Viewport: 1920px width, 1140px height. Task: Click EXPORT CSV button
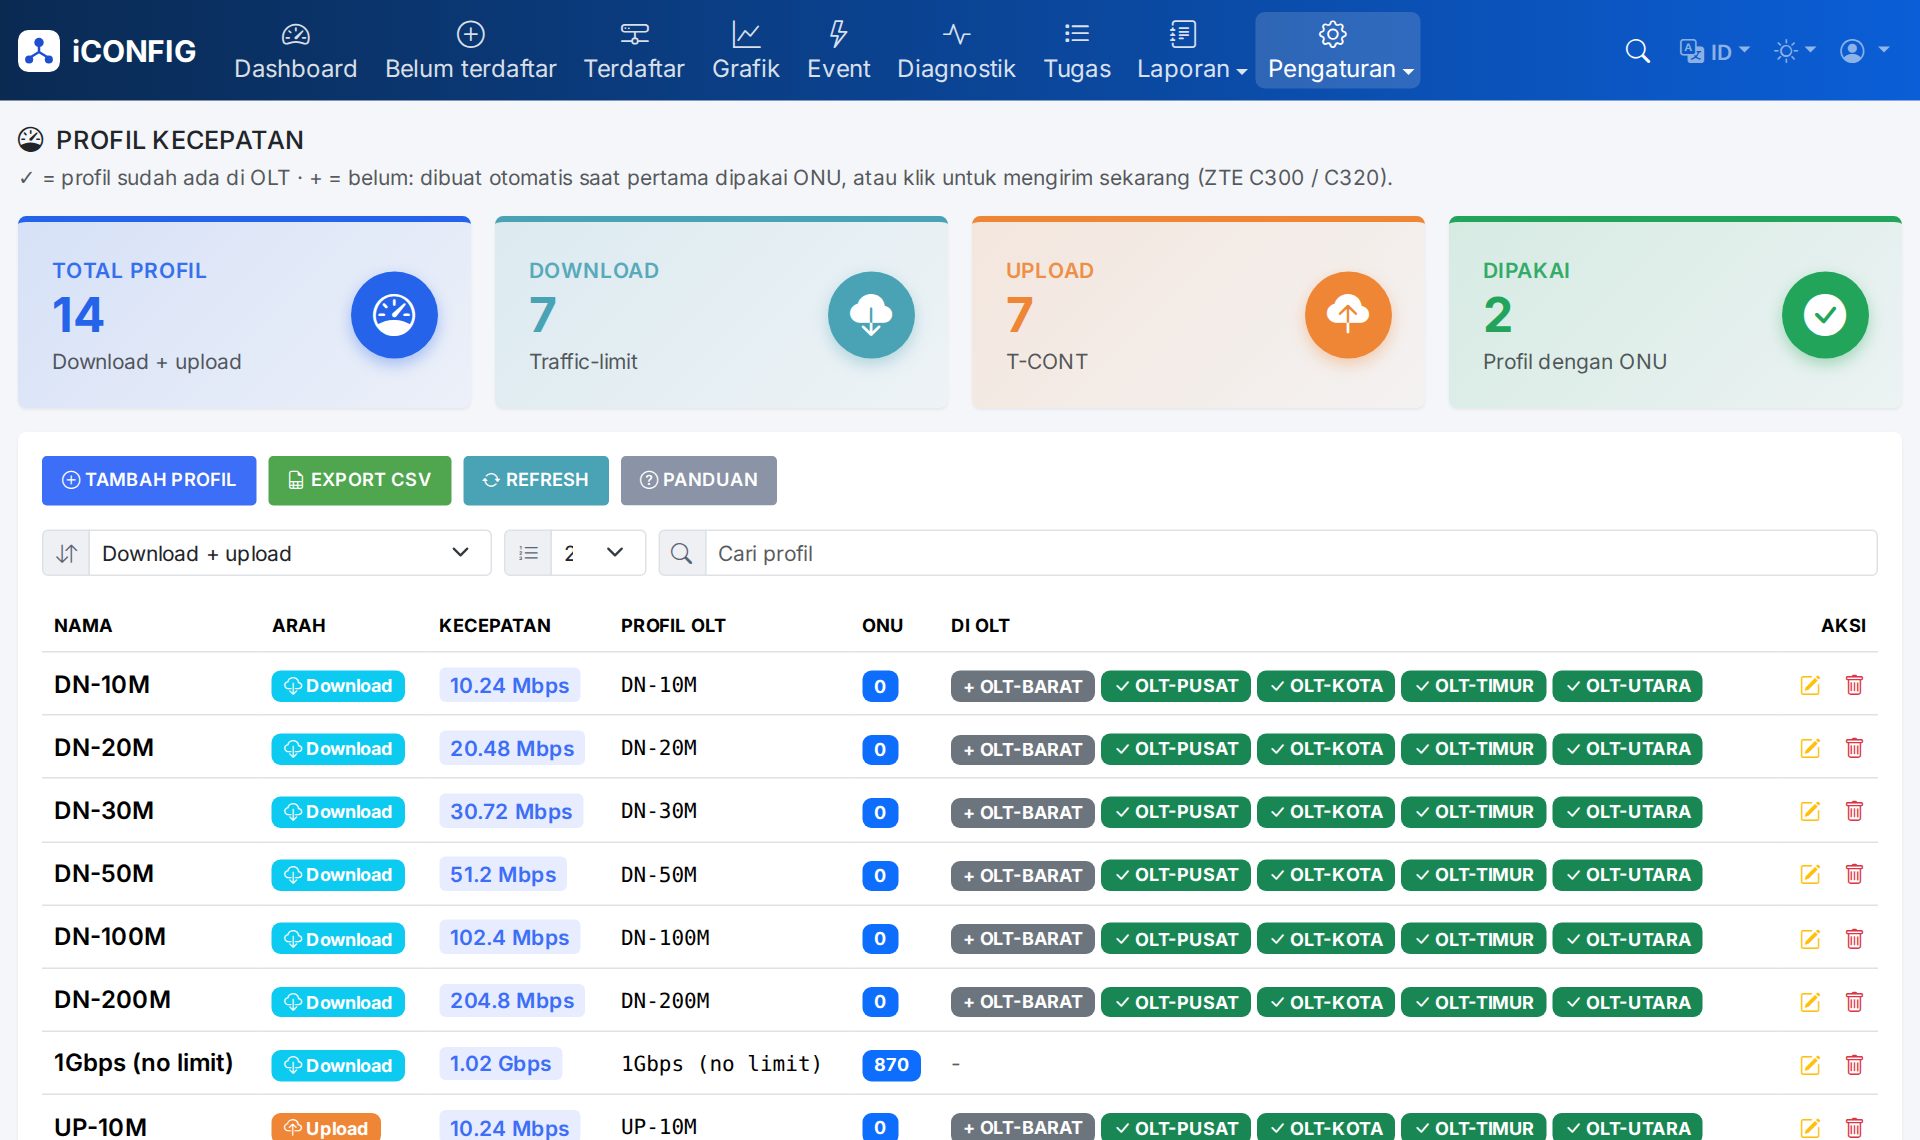(359, 480)
